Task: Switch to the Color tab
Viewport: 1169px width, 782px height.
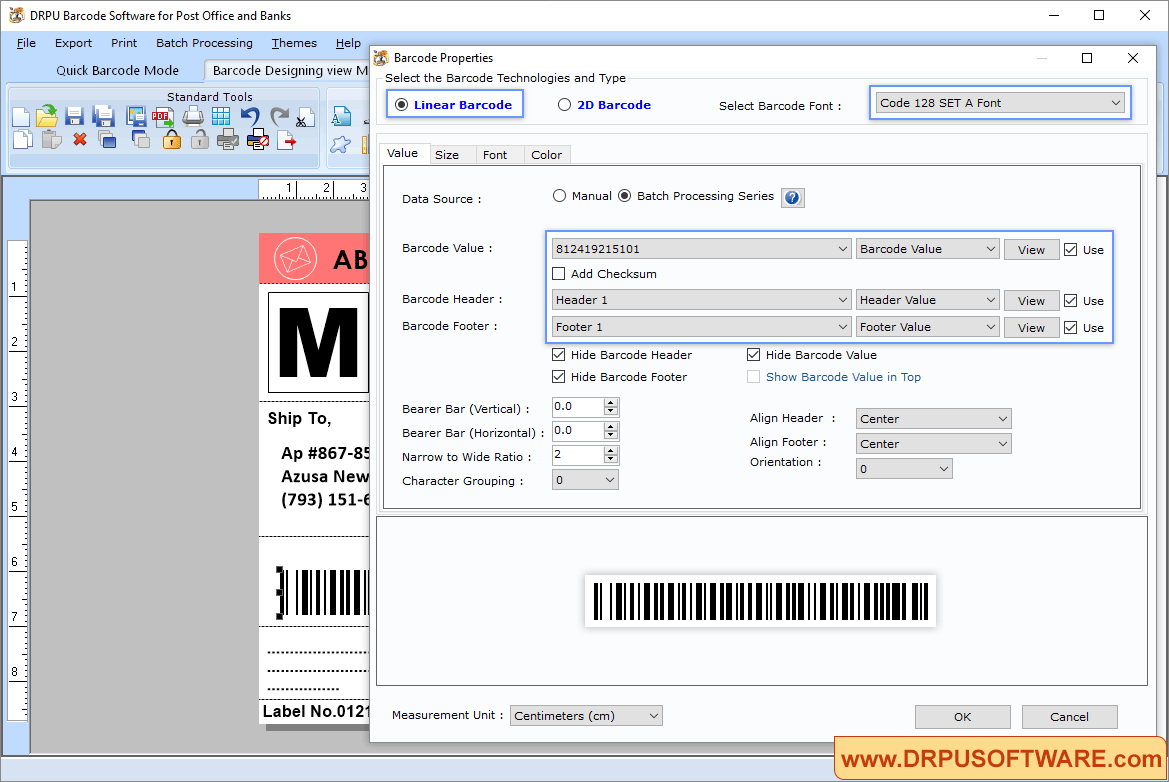Action: point(546,154)
